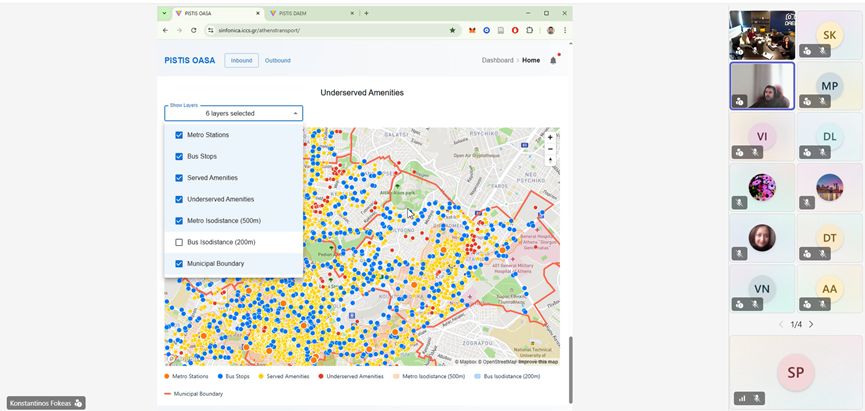Zoom out on the map
The width and height of the screenshot is (865, 411).
[x=550, y=148]
